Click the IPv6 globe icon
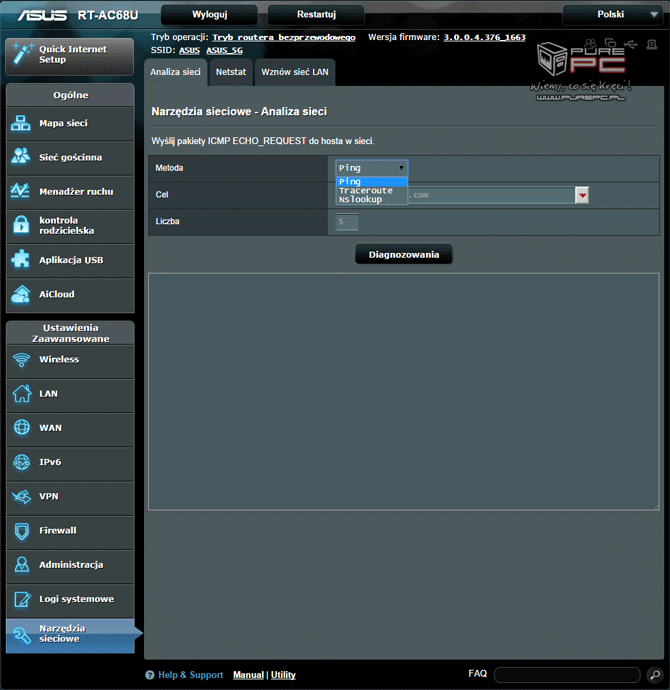Viewport: 670px width, 690px height. coord(21,462)
